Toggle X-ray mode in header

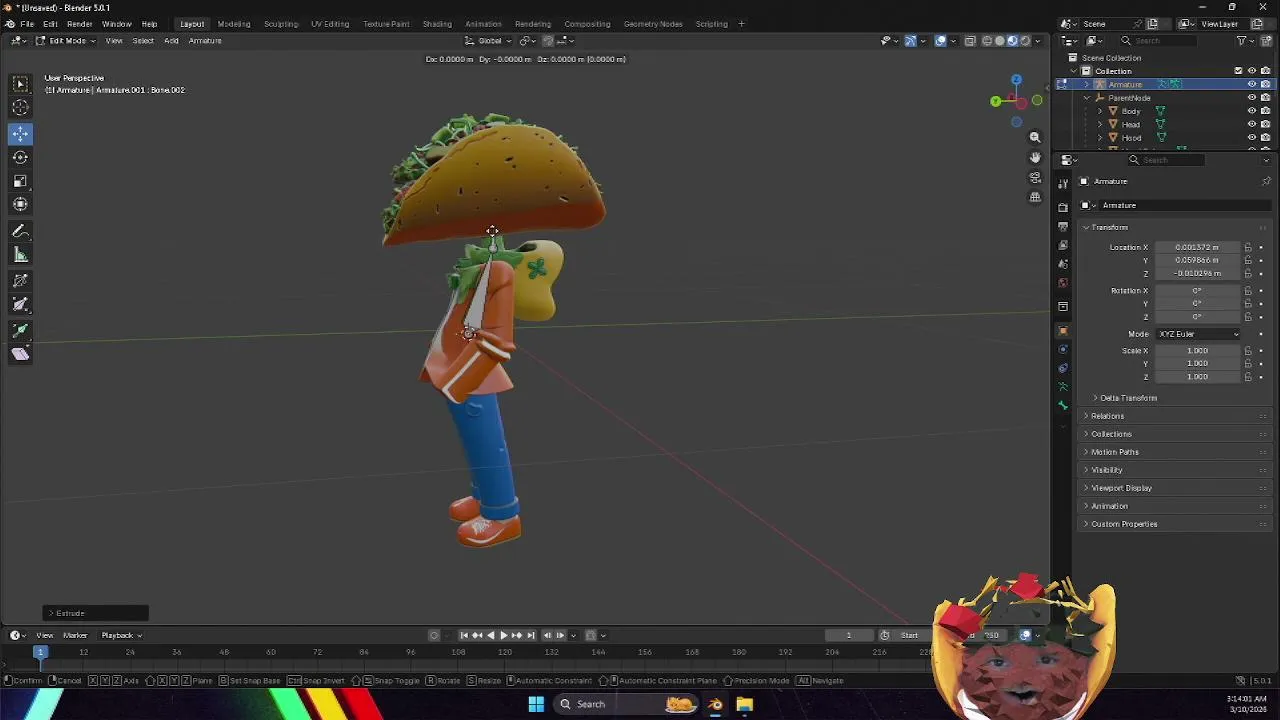(x=970, y=41)
